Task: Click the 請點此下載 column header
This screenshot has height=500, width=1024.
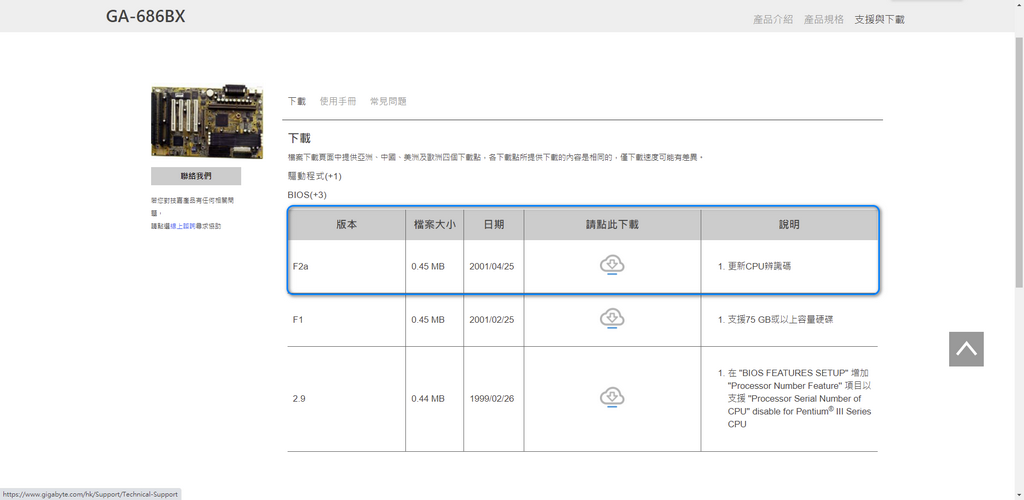Action: [x=612, y=225]
